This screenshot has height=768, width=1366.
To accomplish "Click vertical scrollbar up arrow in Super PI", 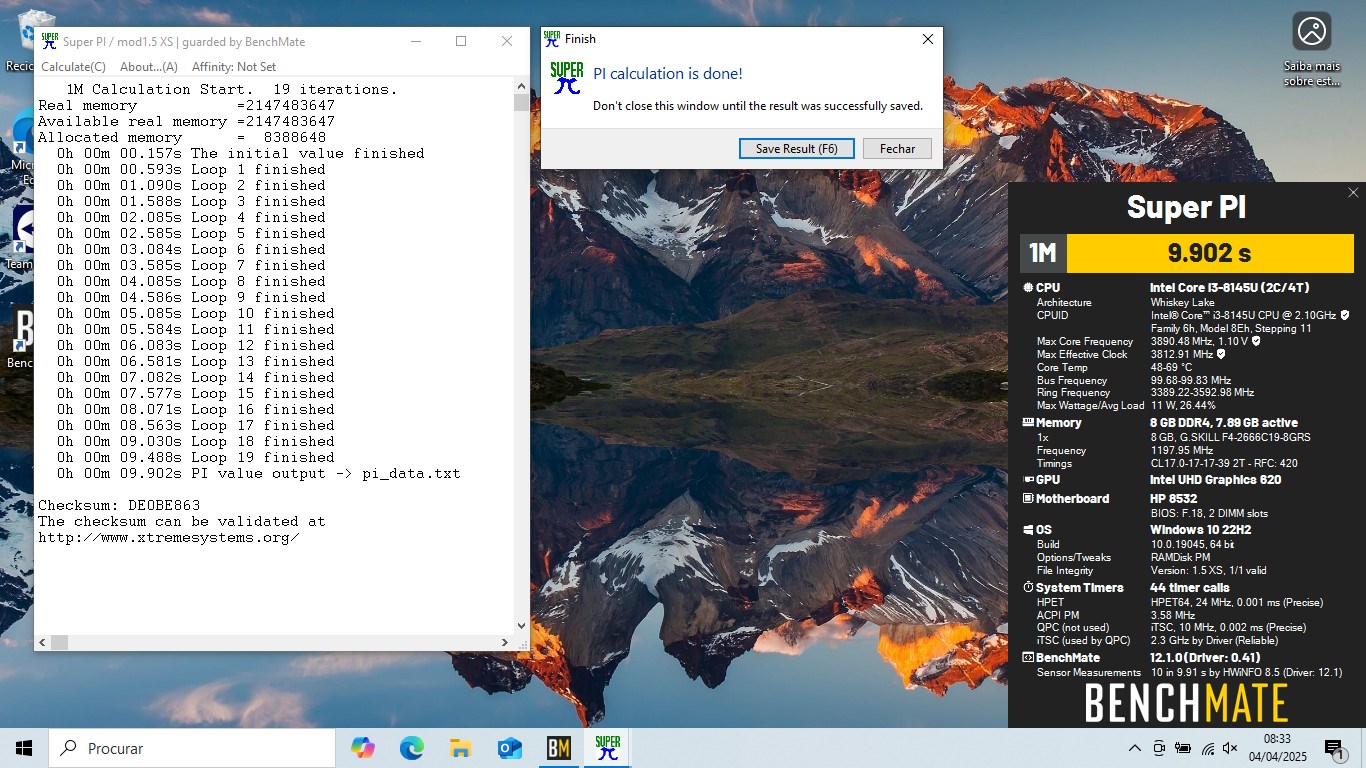I will click(x=521, y=86).
